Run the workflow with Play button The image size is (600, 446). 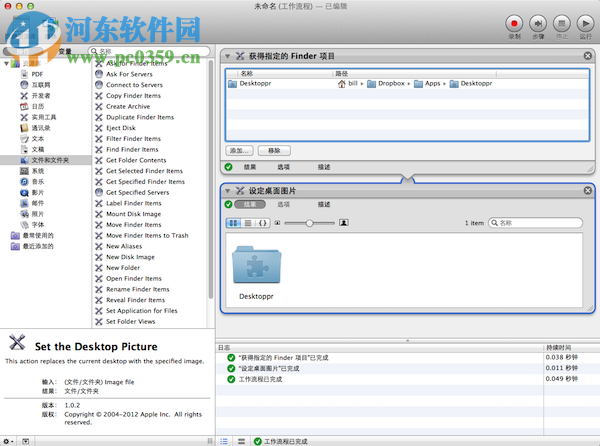(585, 24)
